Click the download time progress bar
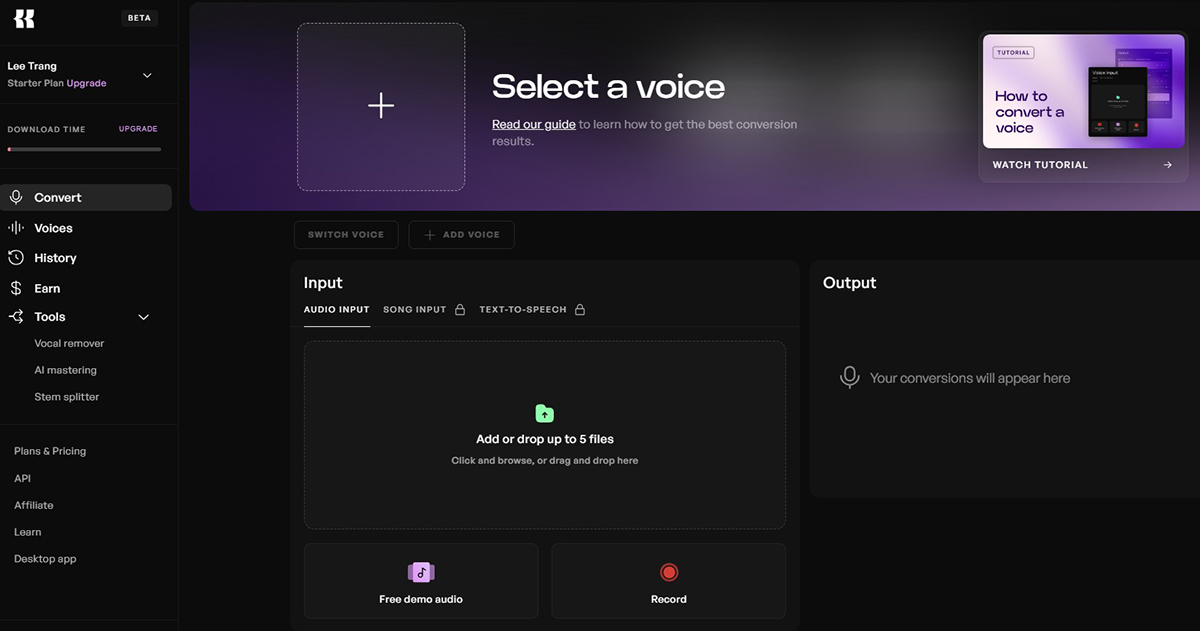 tap(84, 149)
